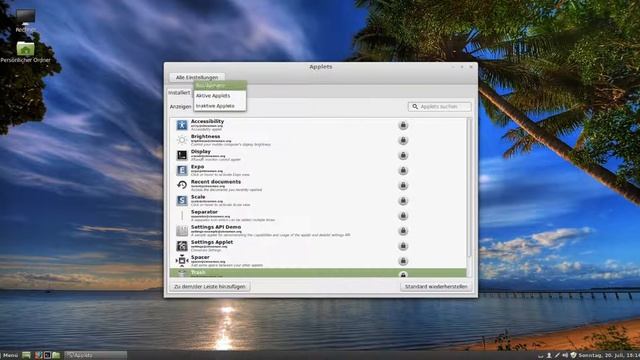Click the date and time in the panel
This screenshot has width=640, height=360.
click(609, 356)
